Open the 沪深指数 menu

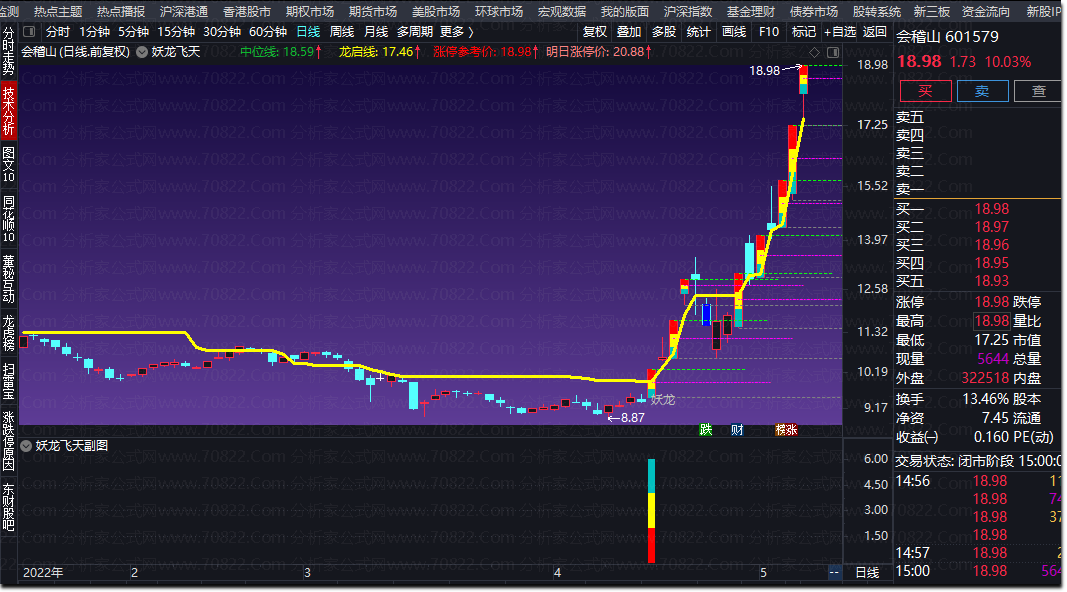[687, 12]
